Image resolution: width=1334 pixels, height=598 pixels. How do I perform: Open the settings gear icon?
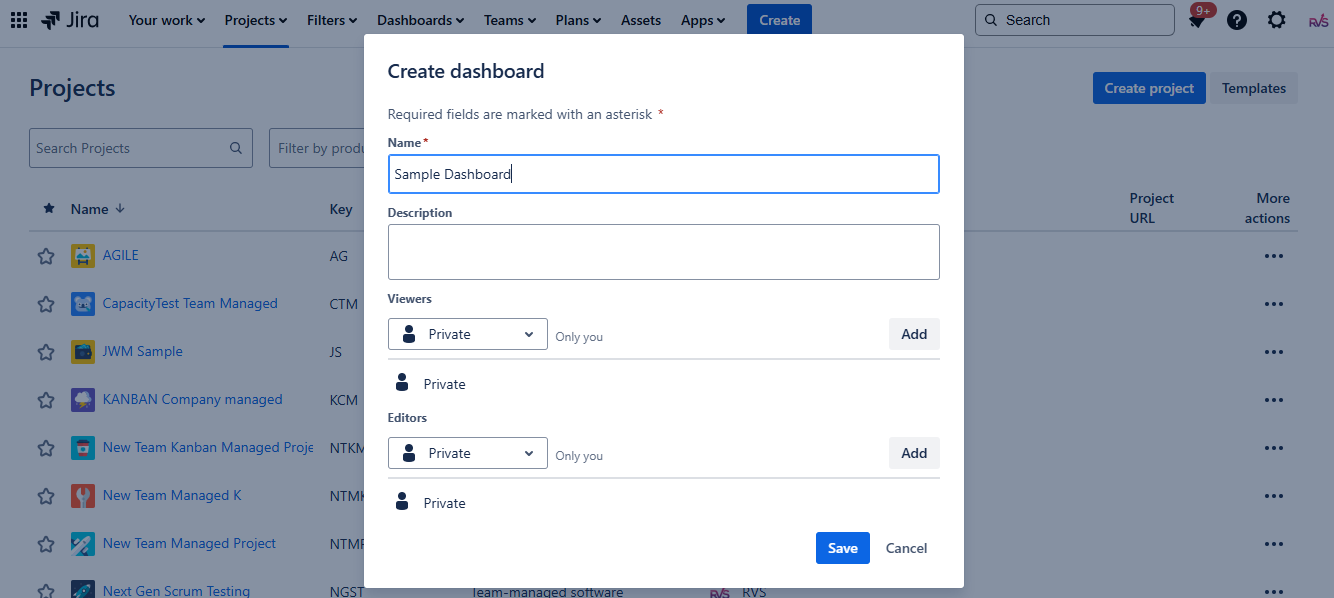(x=1276, y=20)
